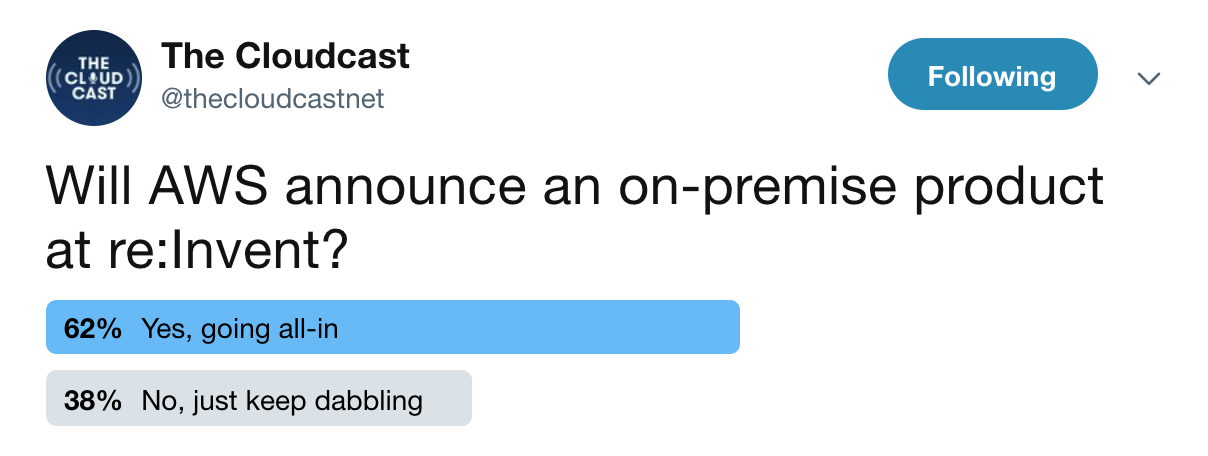This screenshot has width=1208, height=456.
Task: Select the grey 38% poll result bar
Action: (x=259, y=399)
